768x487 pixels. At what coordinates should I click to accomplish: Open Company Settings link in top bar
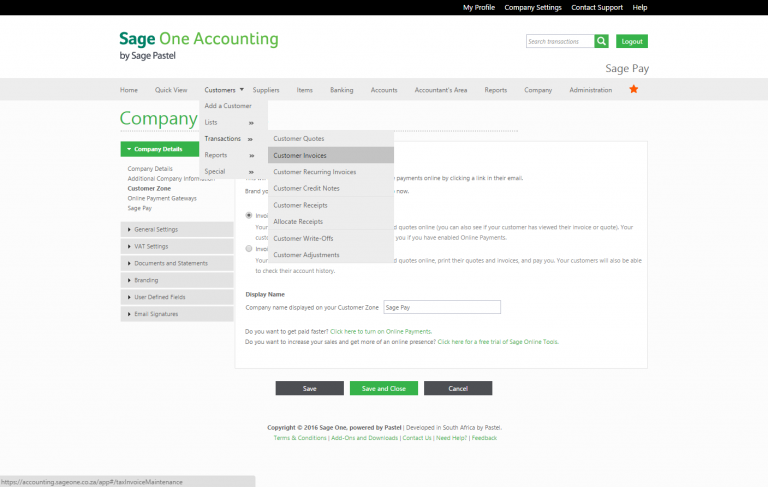click(x=533, y=7)
